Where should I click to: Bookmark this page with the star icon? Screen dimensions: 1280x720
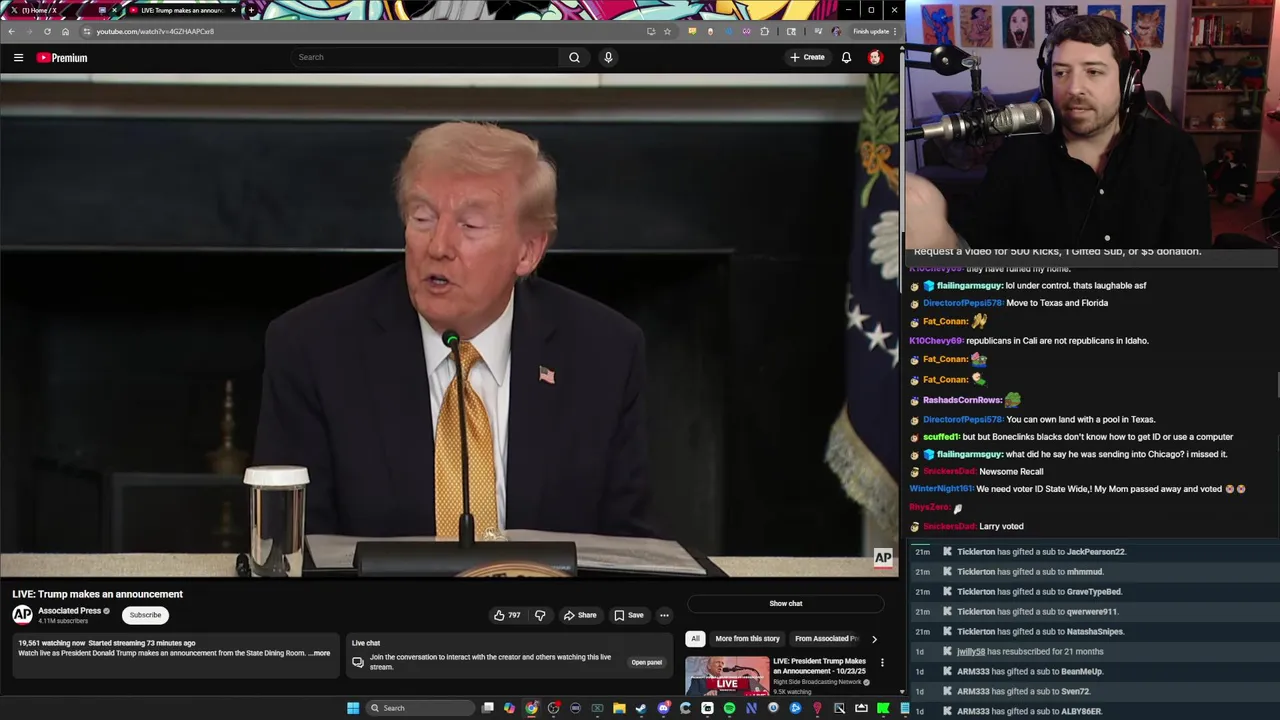(667, 31)
